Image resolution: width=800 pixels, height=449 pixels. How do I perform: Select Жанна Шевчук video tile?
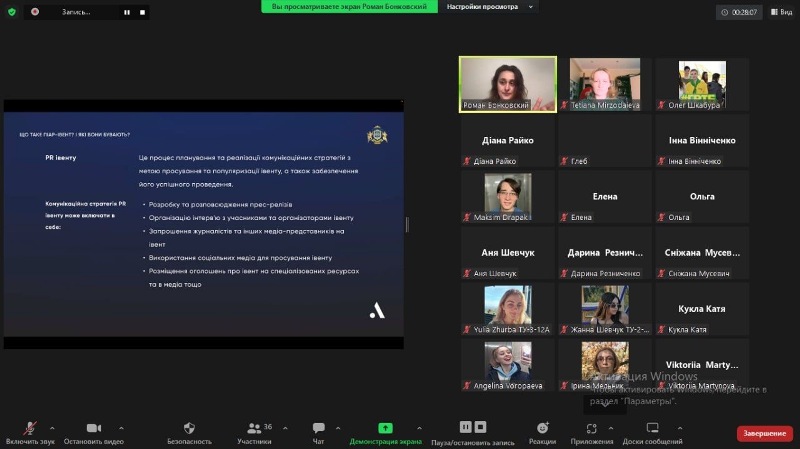(x=605, y=309)
